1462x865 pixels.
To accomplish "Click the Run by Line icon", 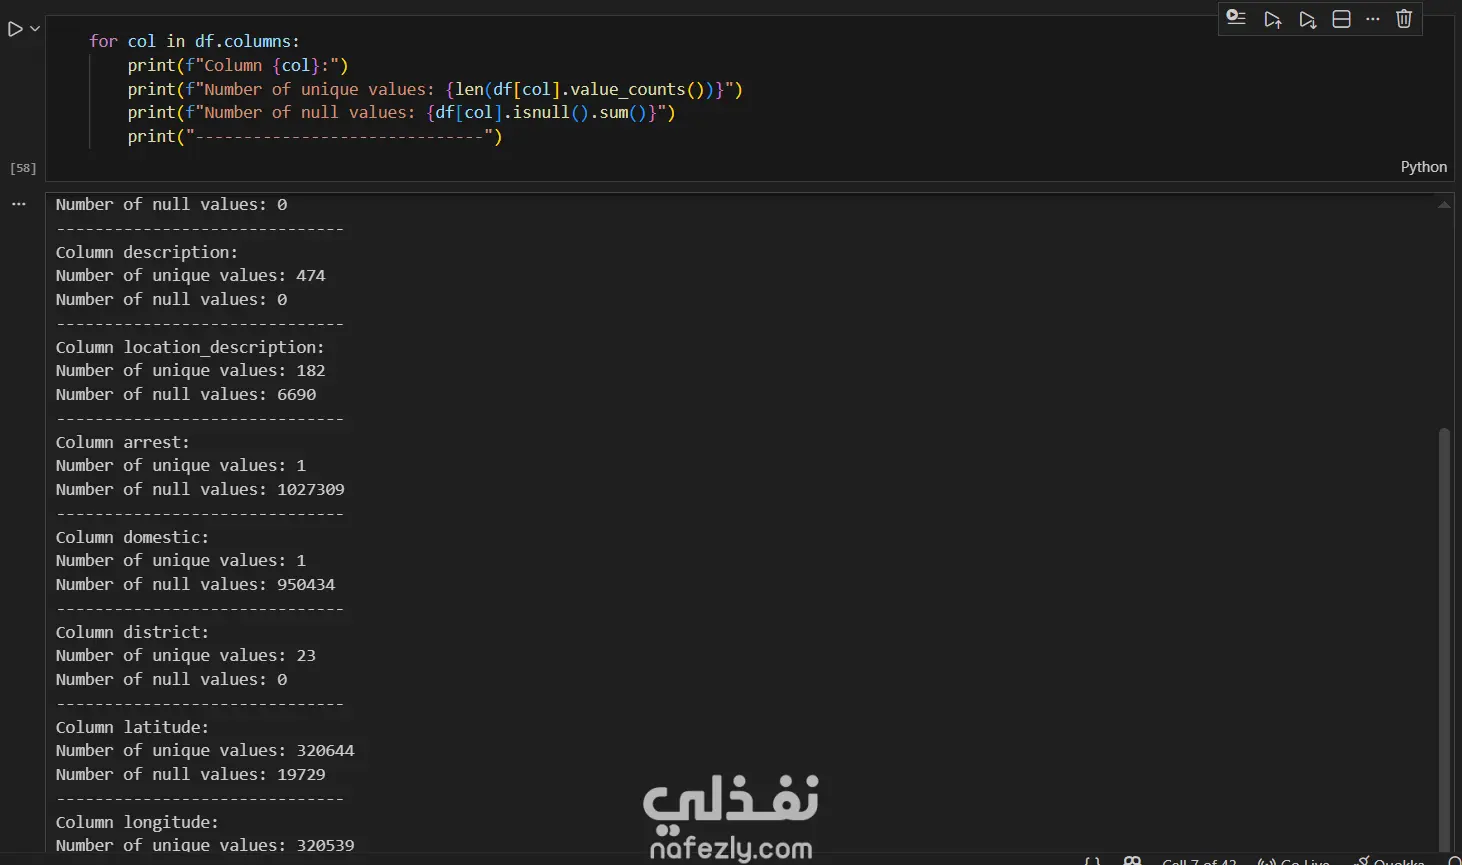I will [1236, 18].
